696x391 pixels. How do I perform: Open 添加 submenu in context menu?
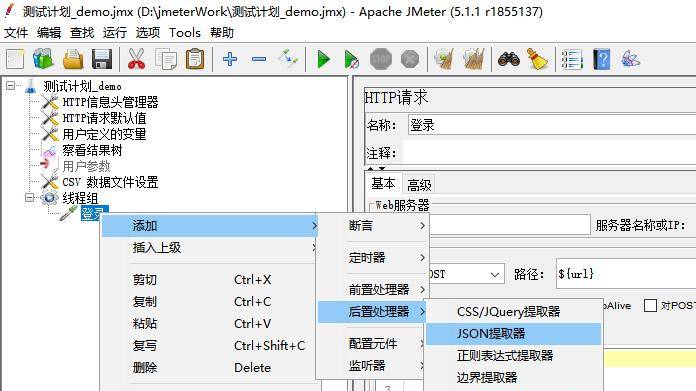click(x=210, y=225)
